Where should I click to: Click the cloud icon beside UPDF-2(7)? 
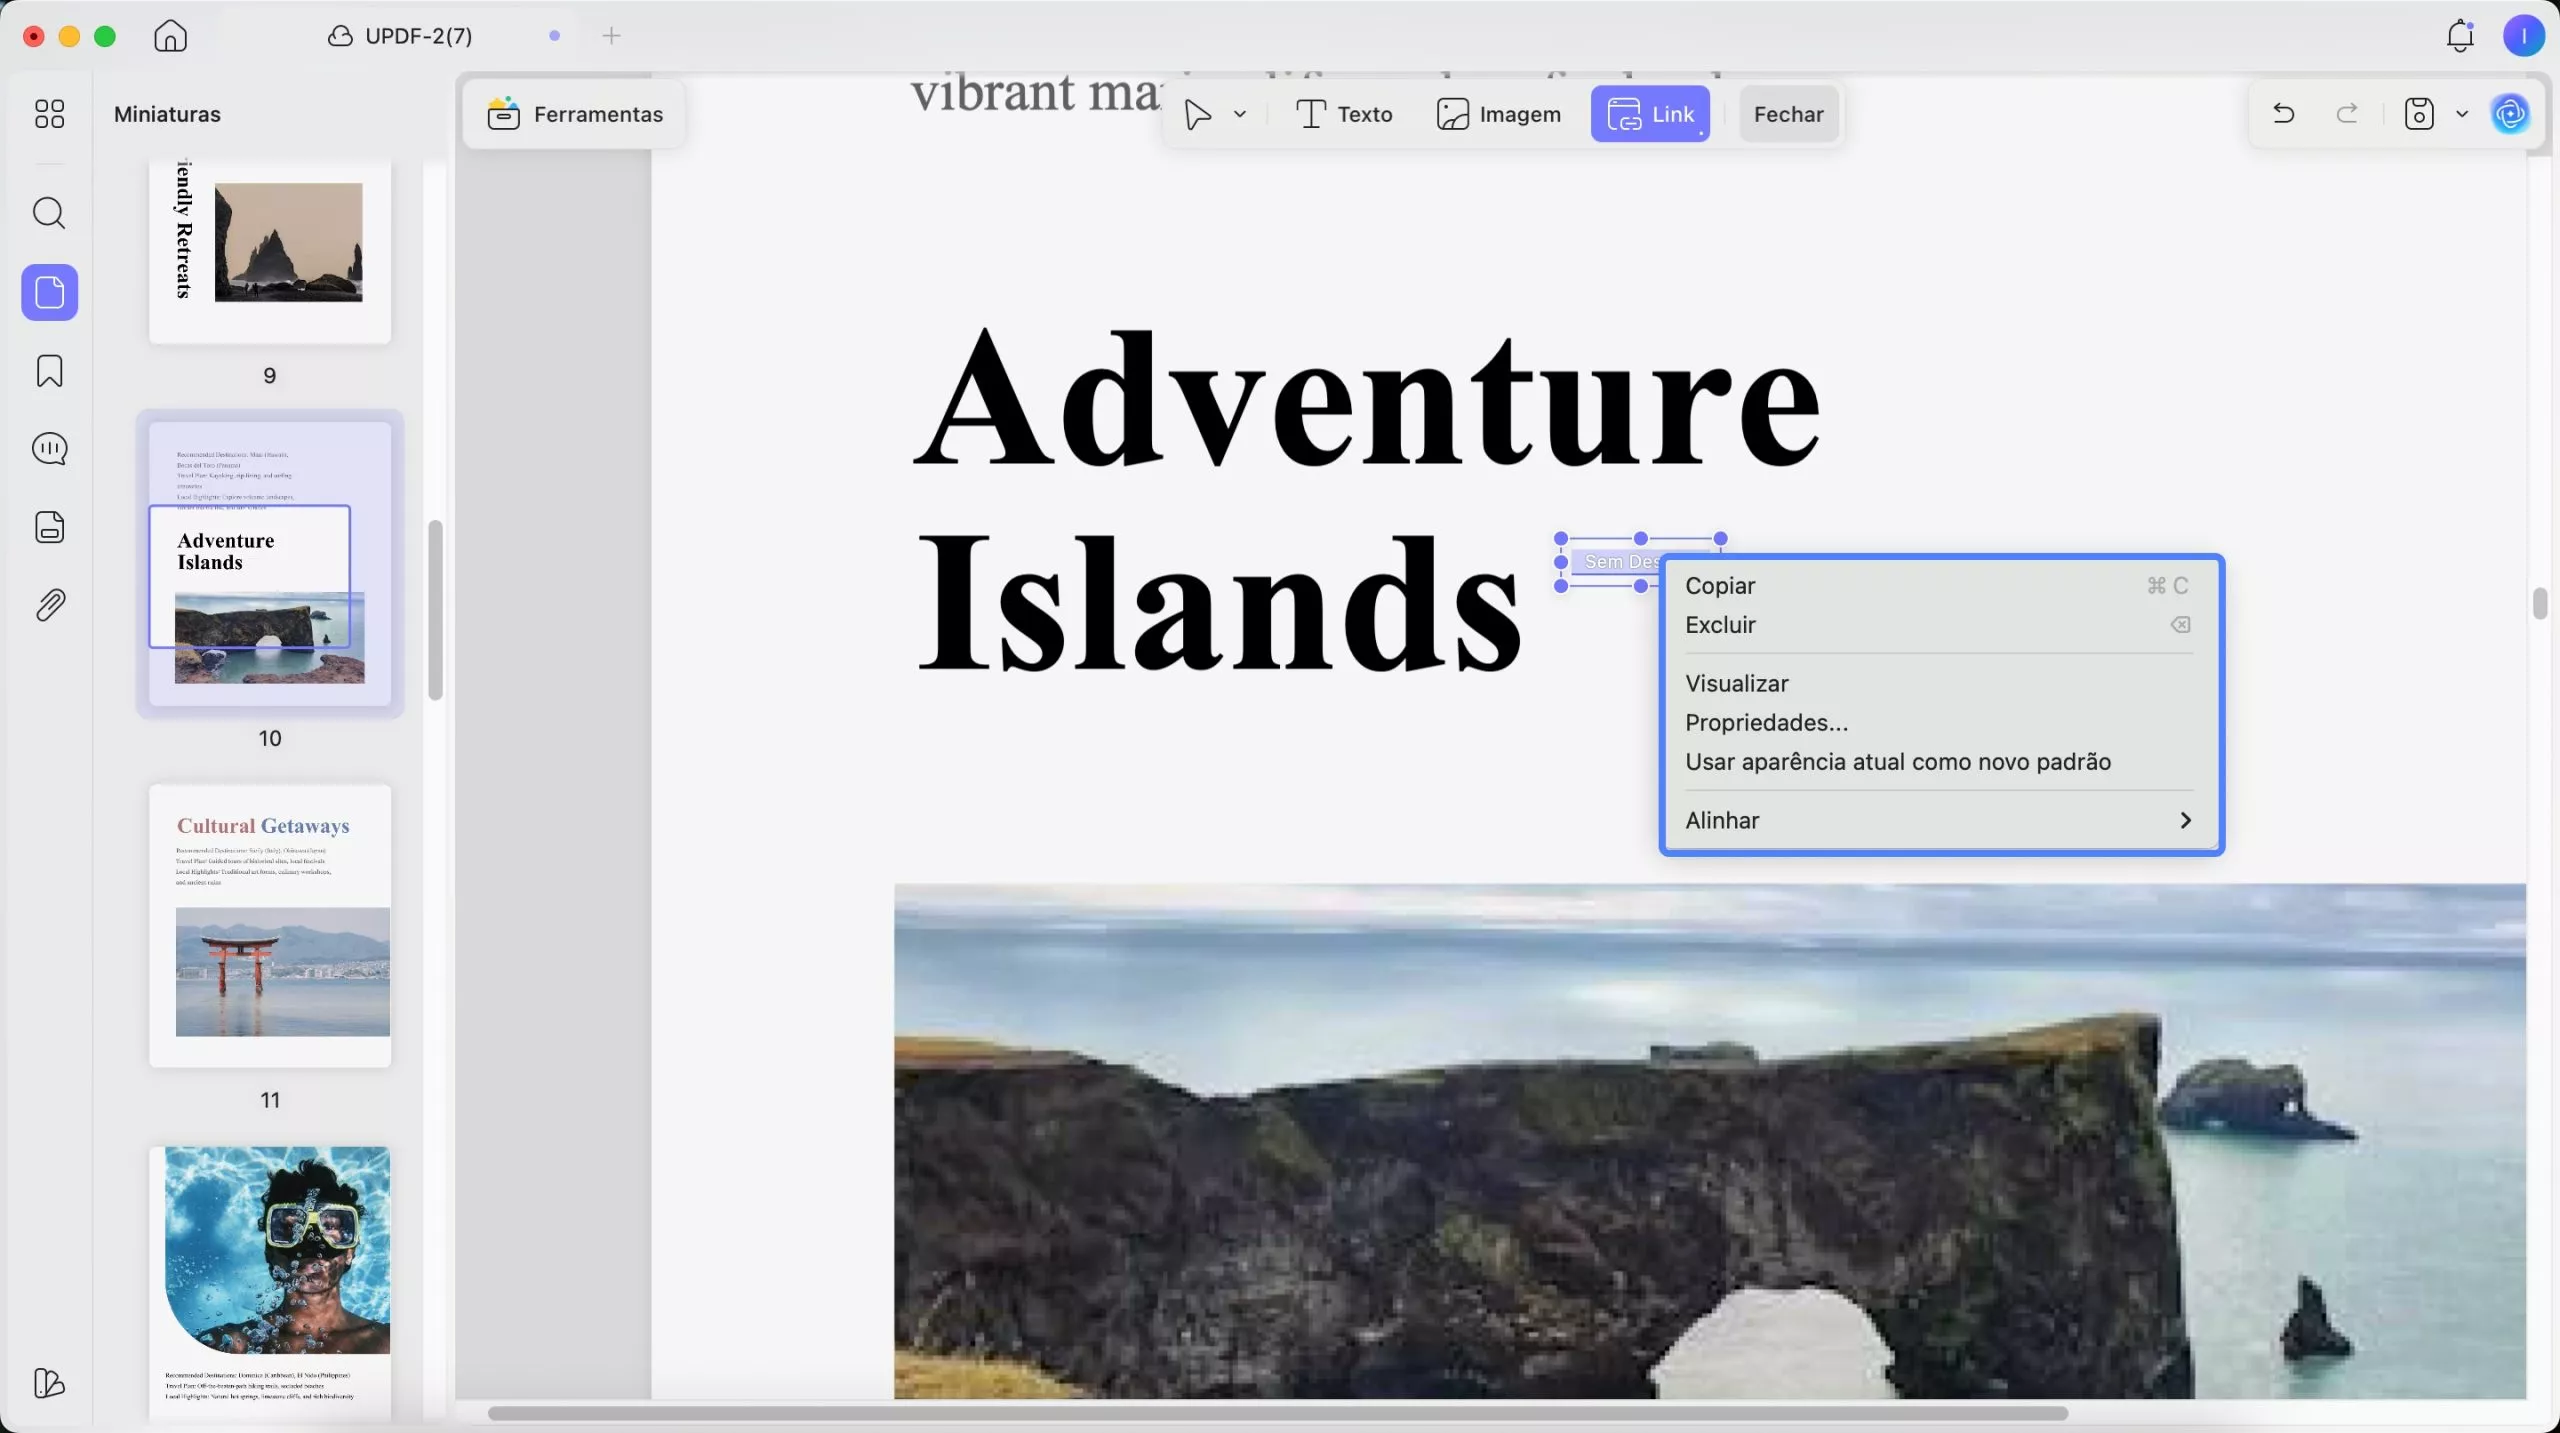click(x=340, y=36)
